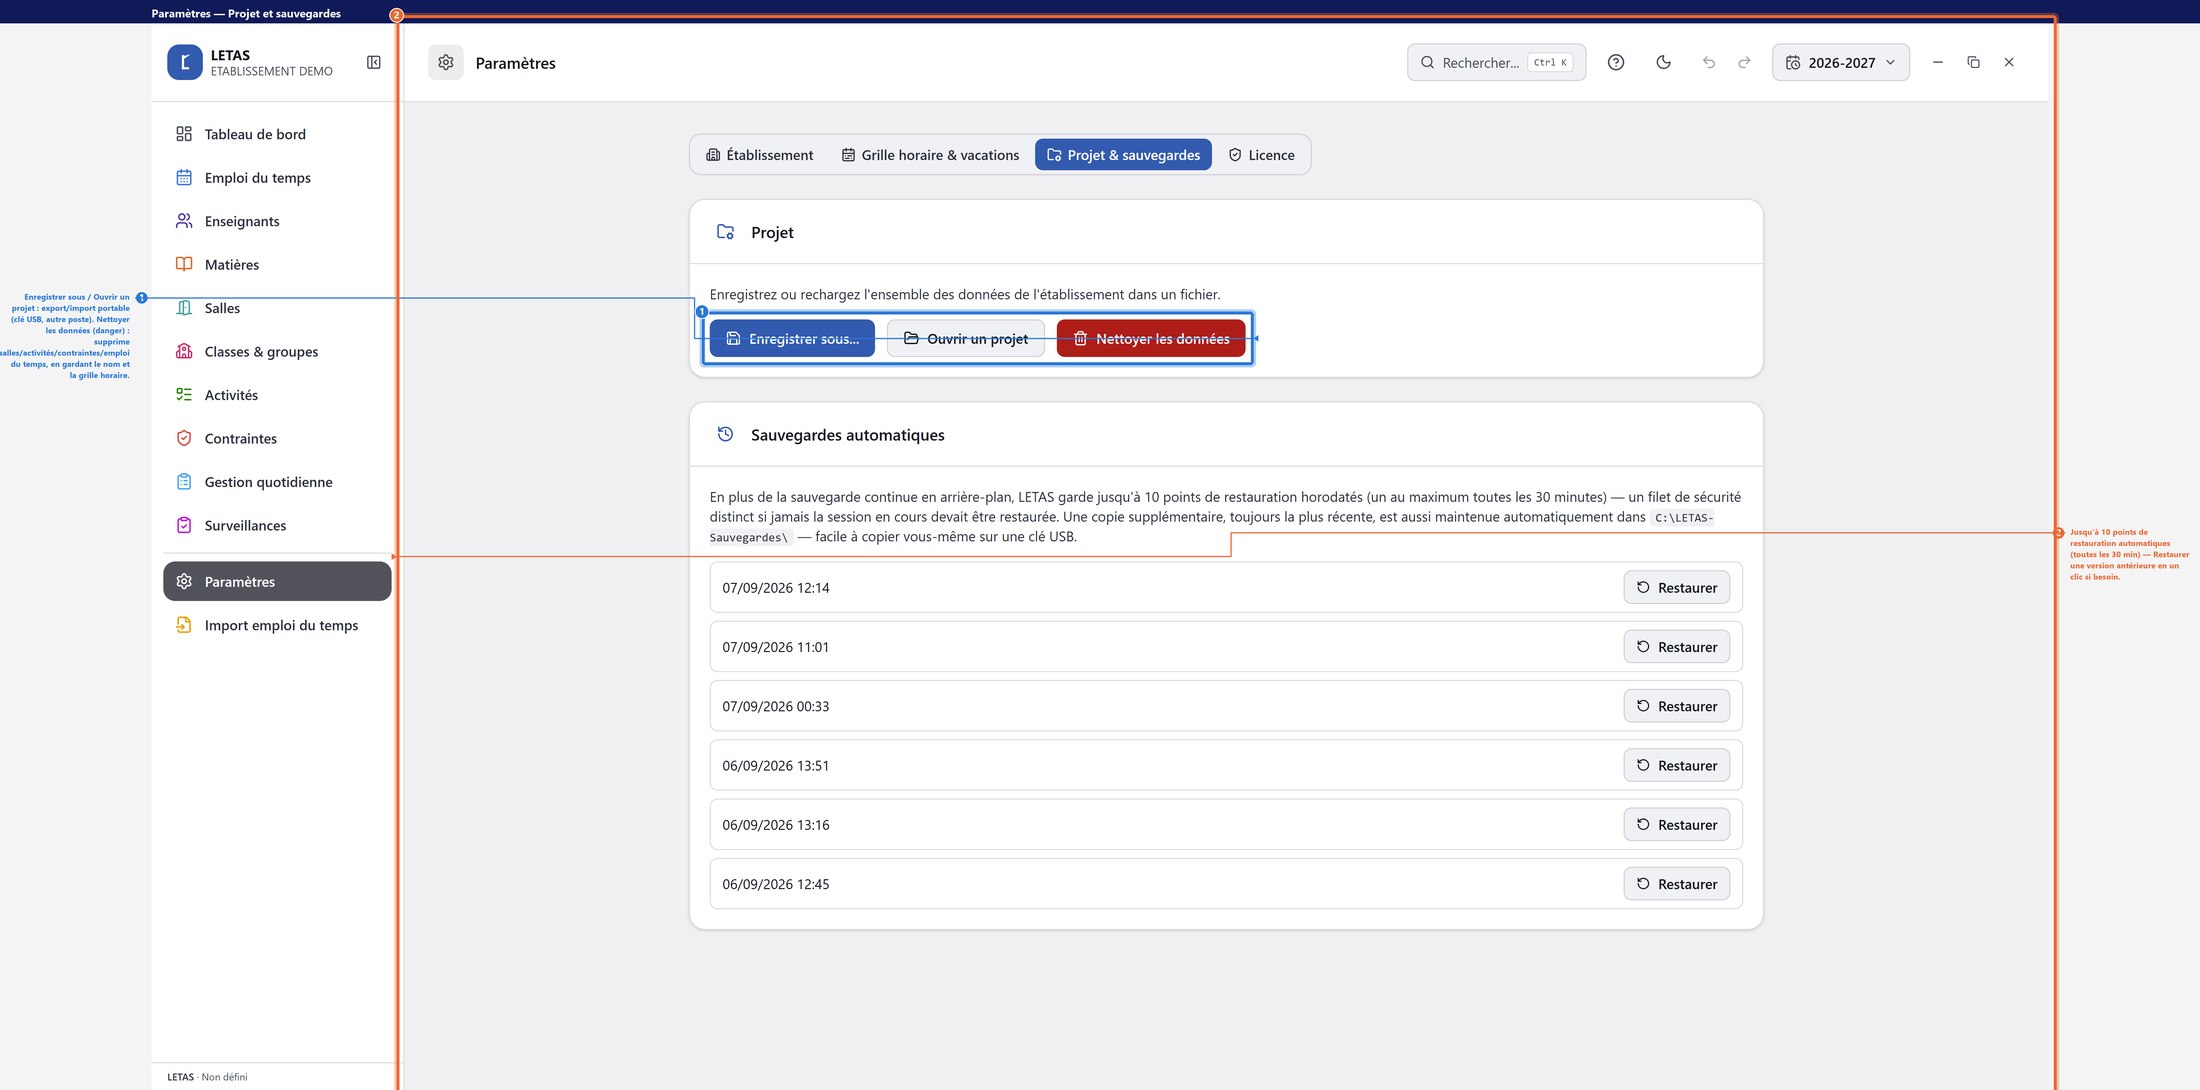
Task: Switch to the Établissement tab
Action: click(x=760, y=155)
